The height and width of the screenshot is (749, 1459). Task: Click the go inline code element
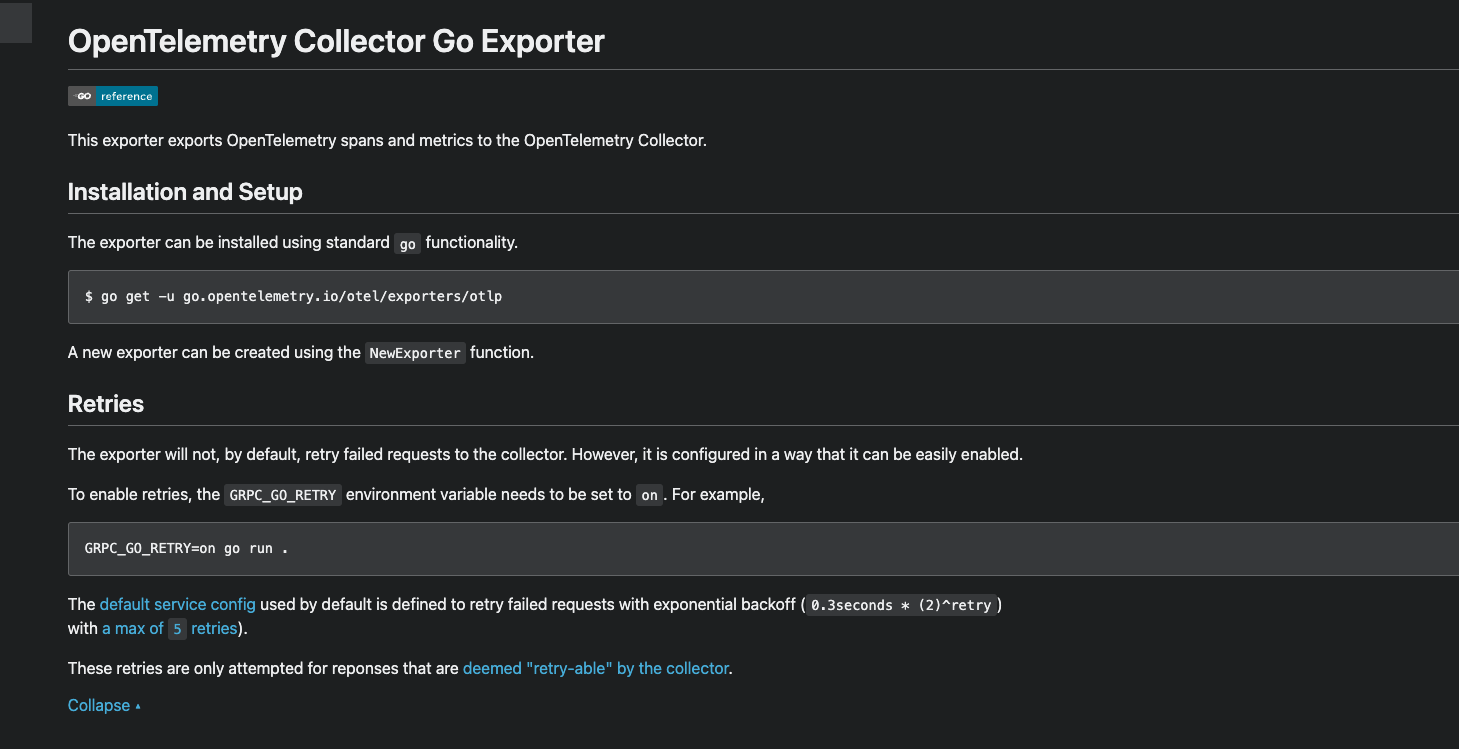click(406, 243)
